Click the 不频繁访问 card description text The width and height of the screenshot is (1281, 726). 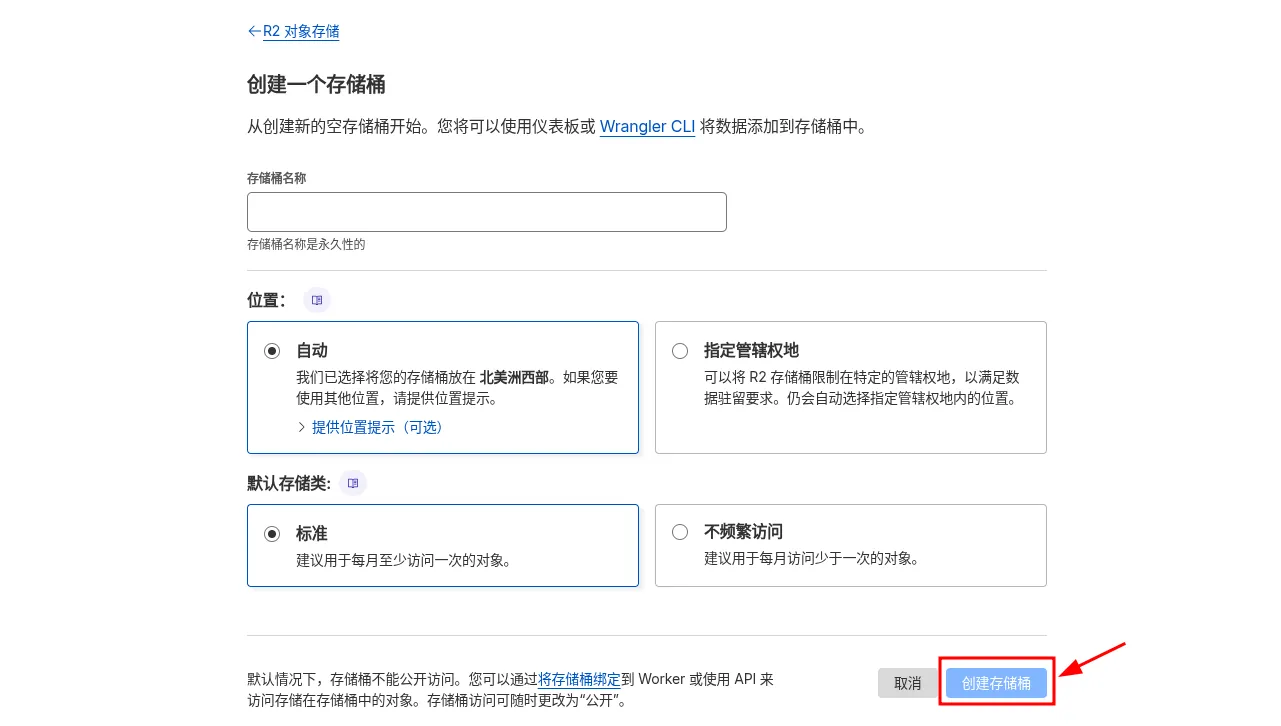pos(811,559)
